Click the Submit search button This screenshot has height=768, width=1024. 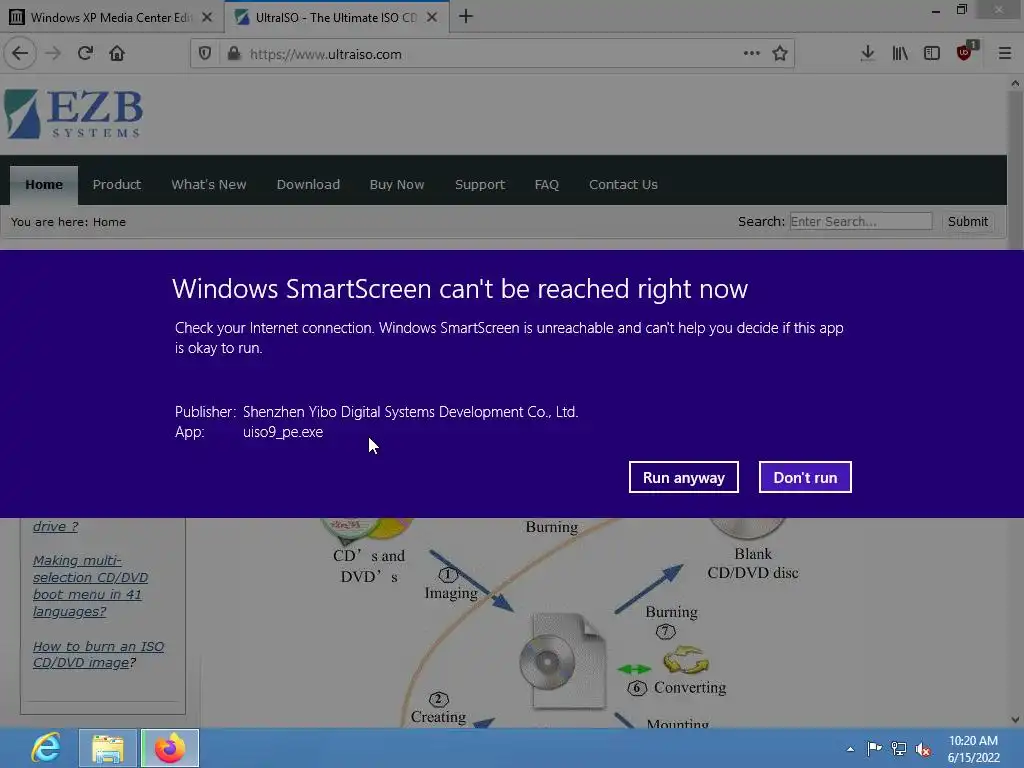point(968,221)
